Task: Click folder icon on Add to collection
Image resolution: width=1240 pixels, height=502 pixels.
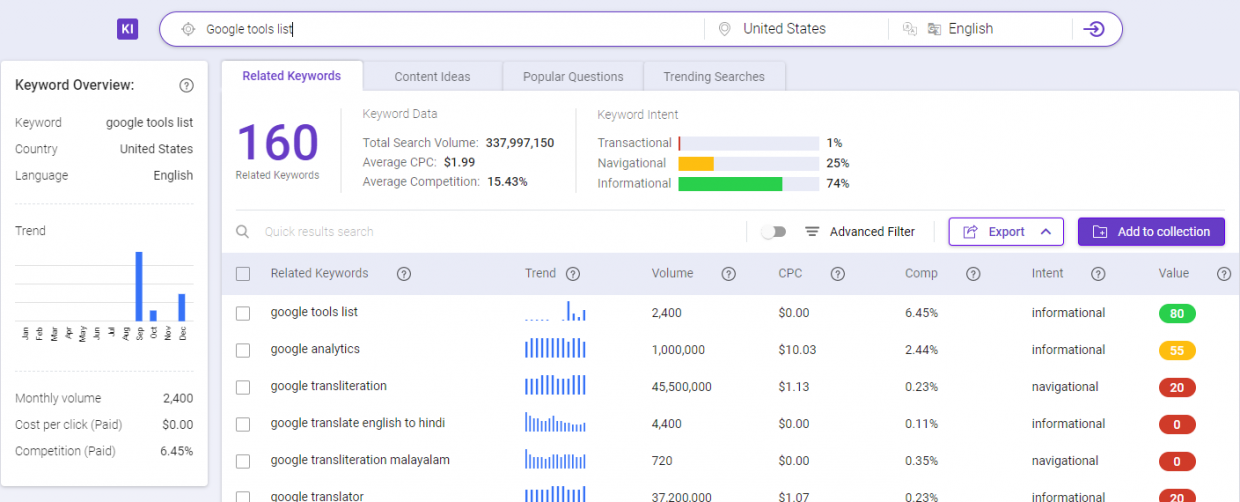Action: (x=1100, y=232)
